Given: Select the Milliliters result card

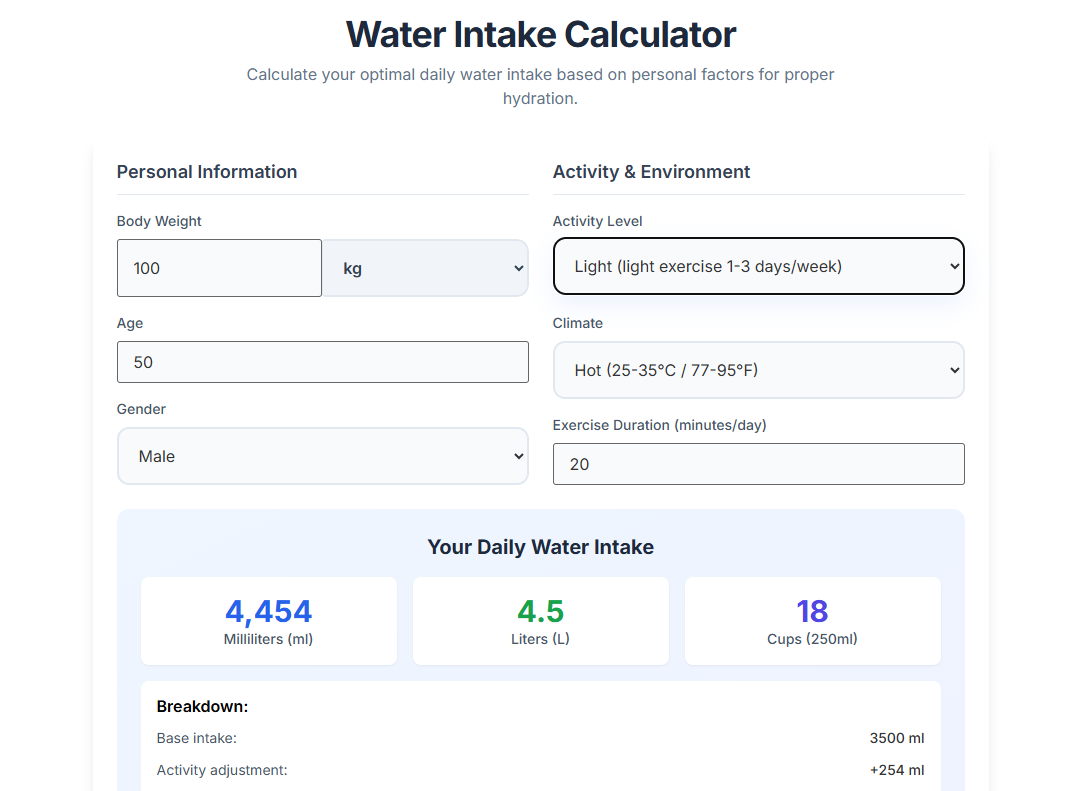Looking at the screenshot, I should (268, 620).
